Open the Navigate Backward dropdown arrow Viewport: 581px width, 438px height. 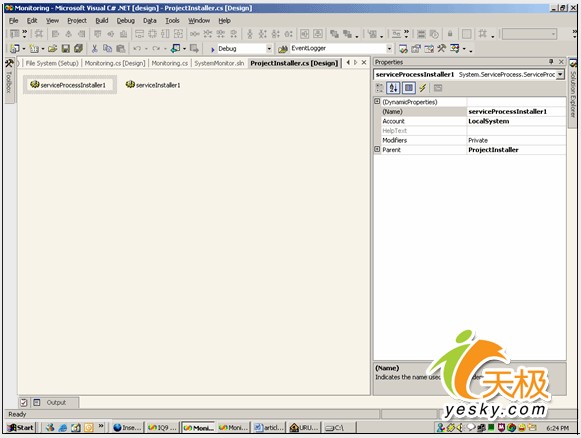(184, 49)
